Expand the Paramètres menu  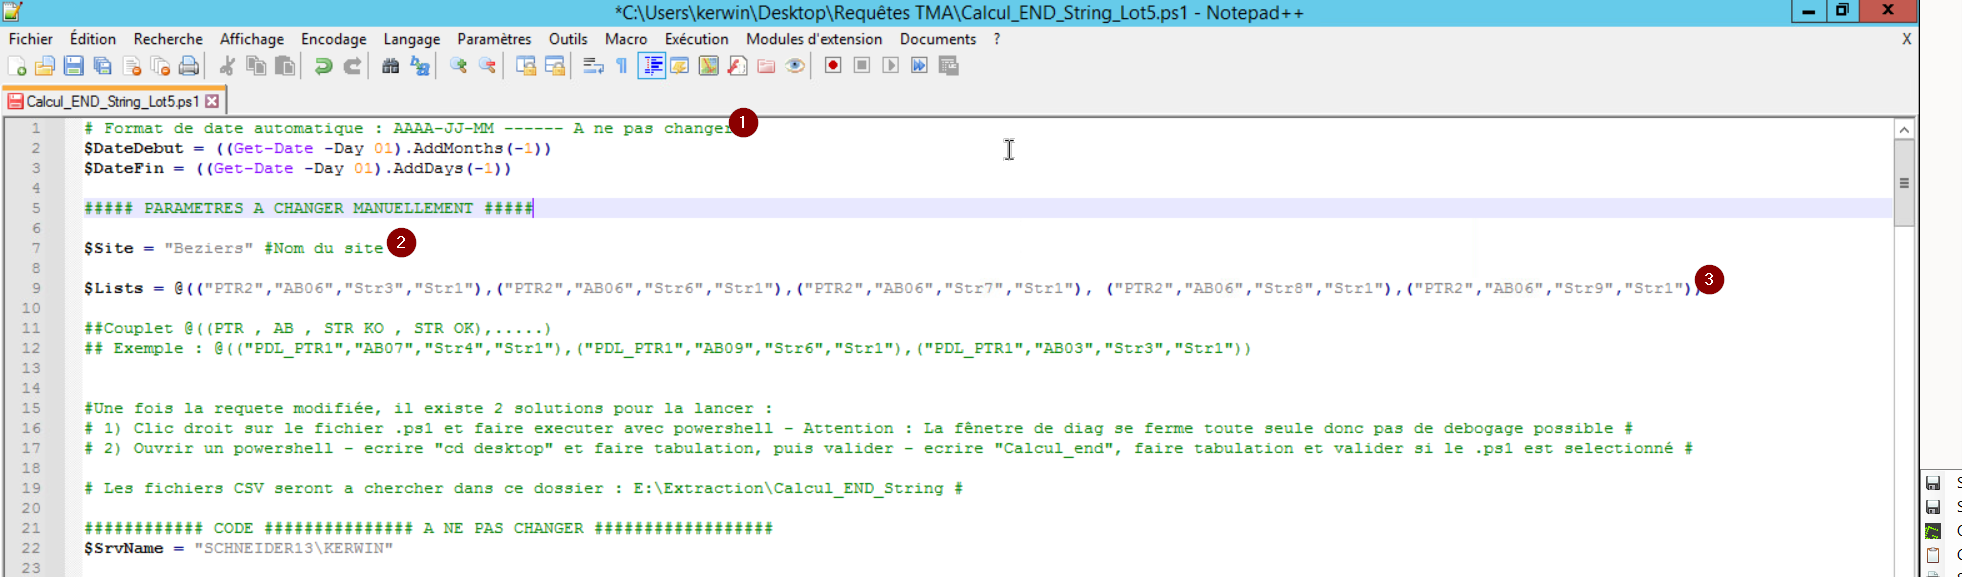[x=494, y=39]
